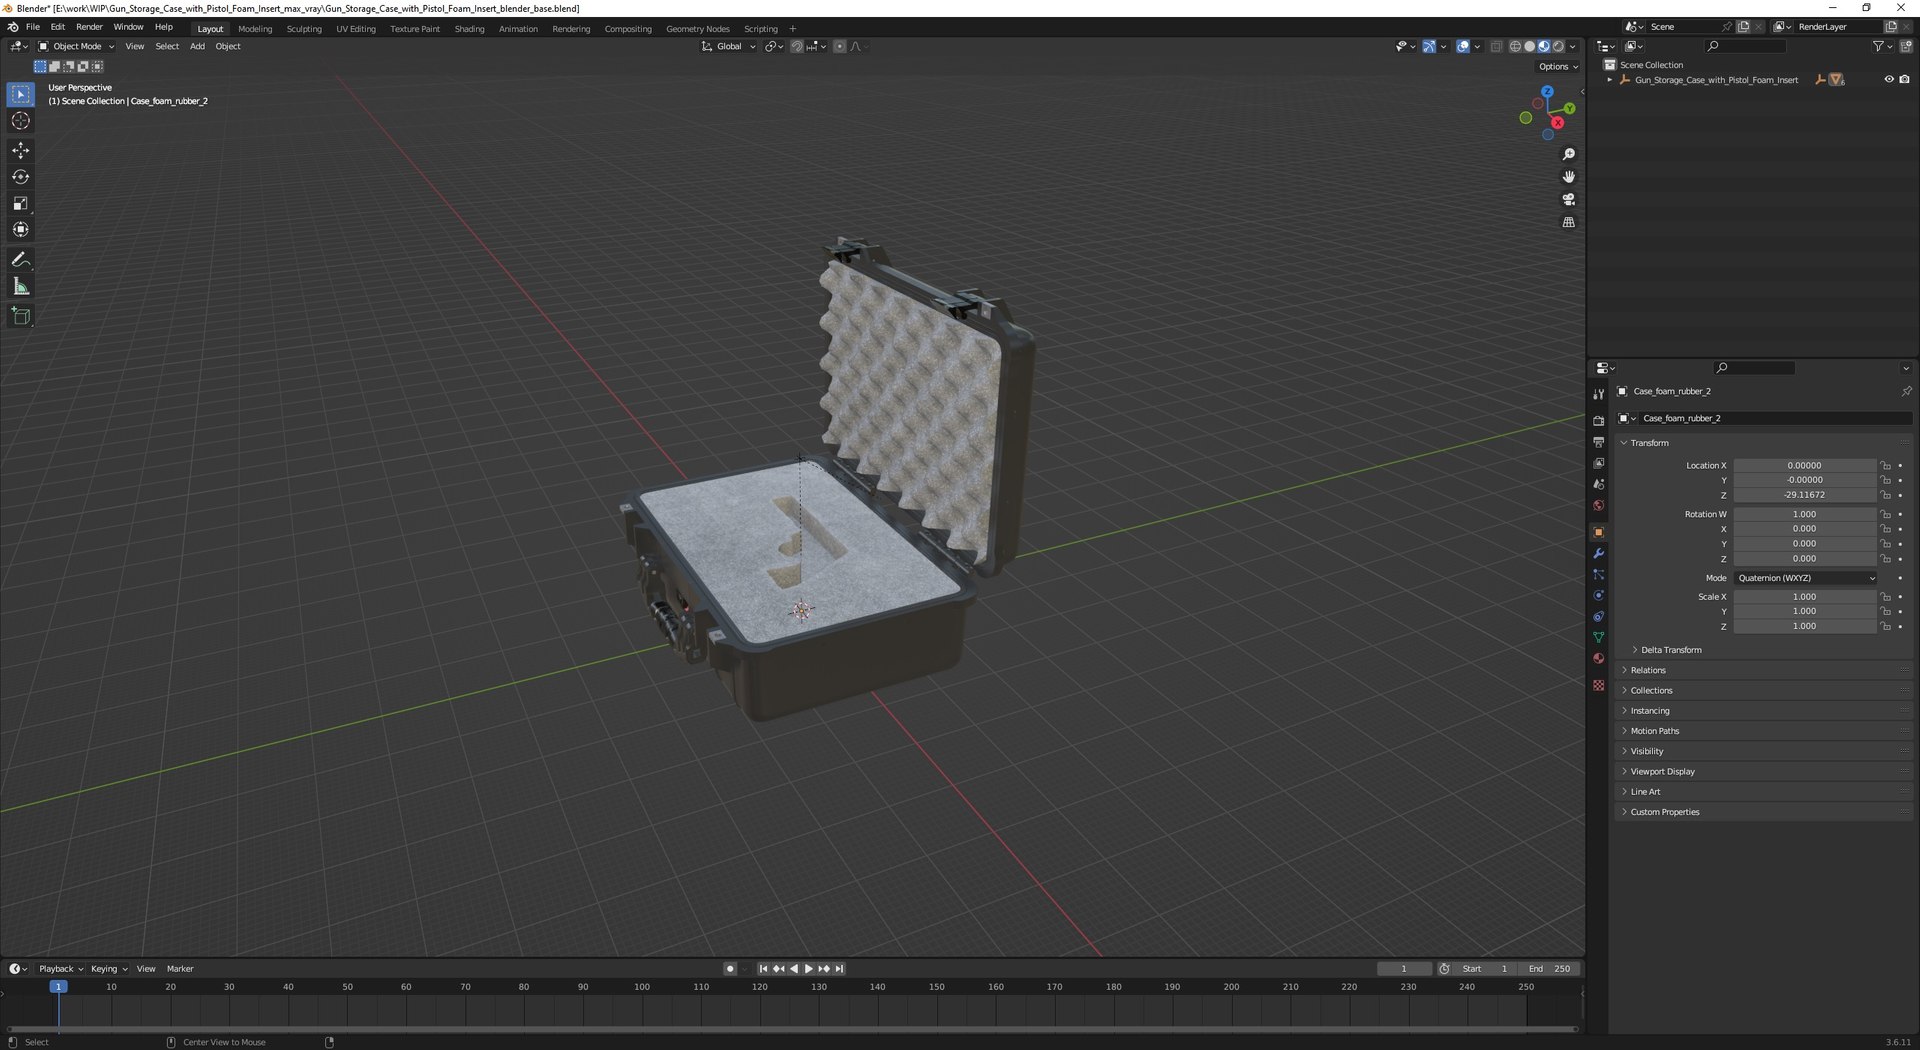The image size is (1920, 1050).
Task: Toggle the camera view icon
Action: coord(1568,200)
